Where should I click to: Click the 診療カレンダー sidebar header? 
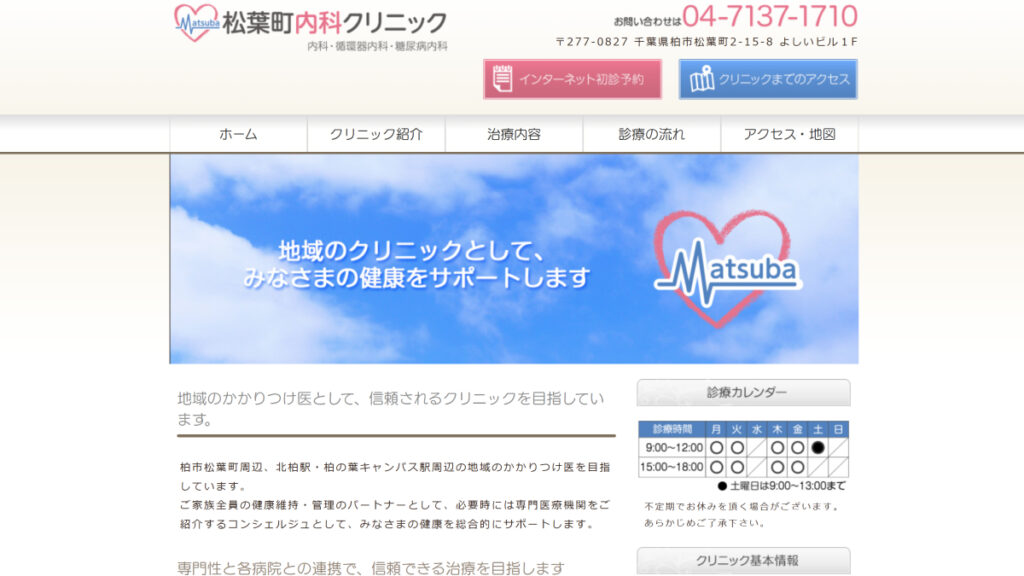pyautogui.click(x=743, y=392)
